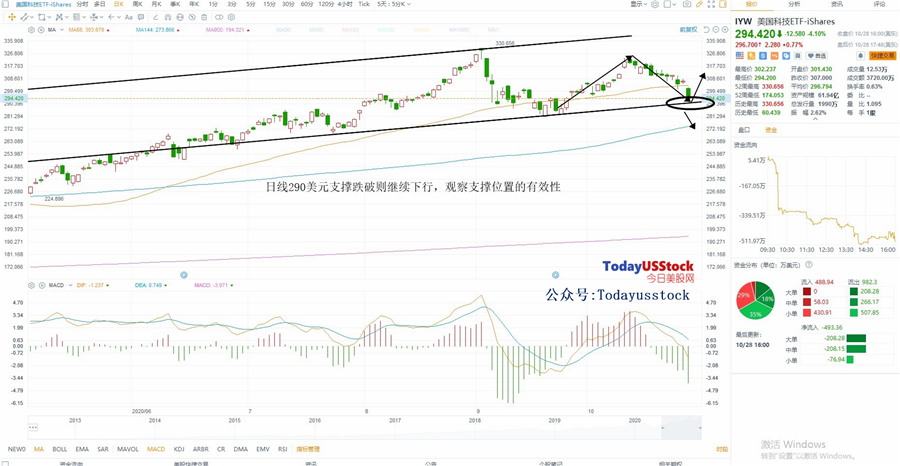This screenshot has width=900, height=466.
Task: Select the comment bubble annotation tool
Action: coord(141,17)
